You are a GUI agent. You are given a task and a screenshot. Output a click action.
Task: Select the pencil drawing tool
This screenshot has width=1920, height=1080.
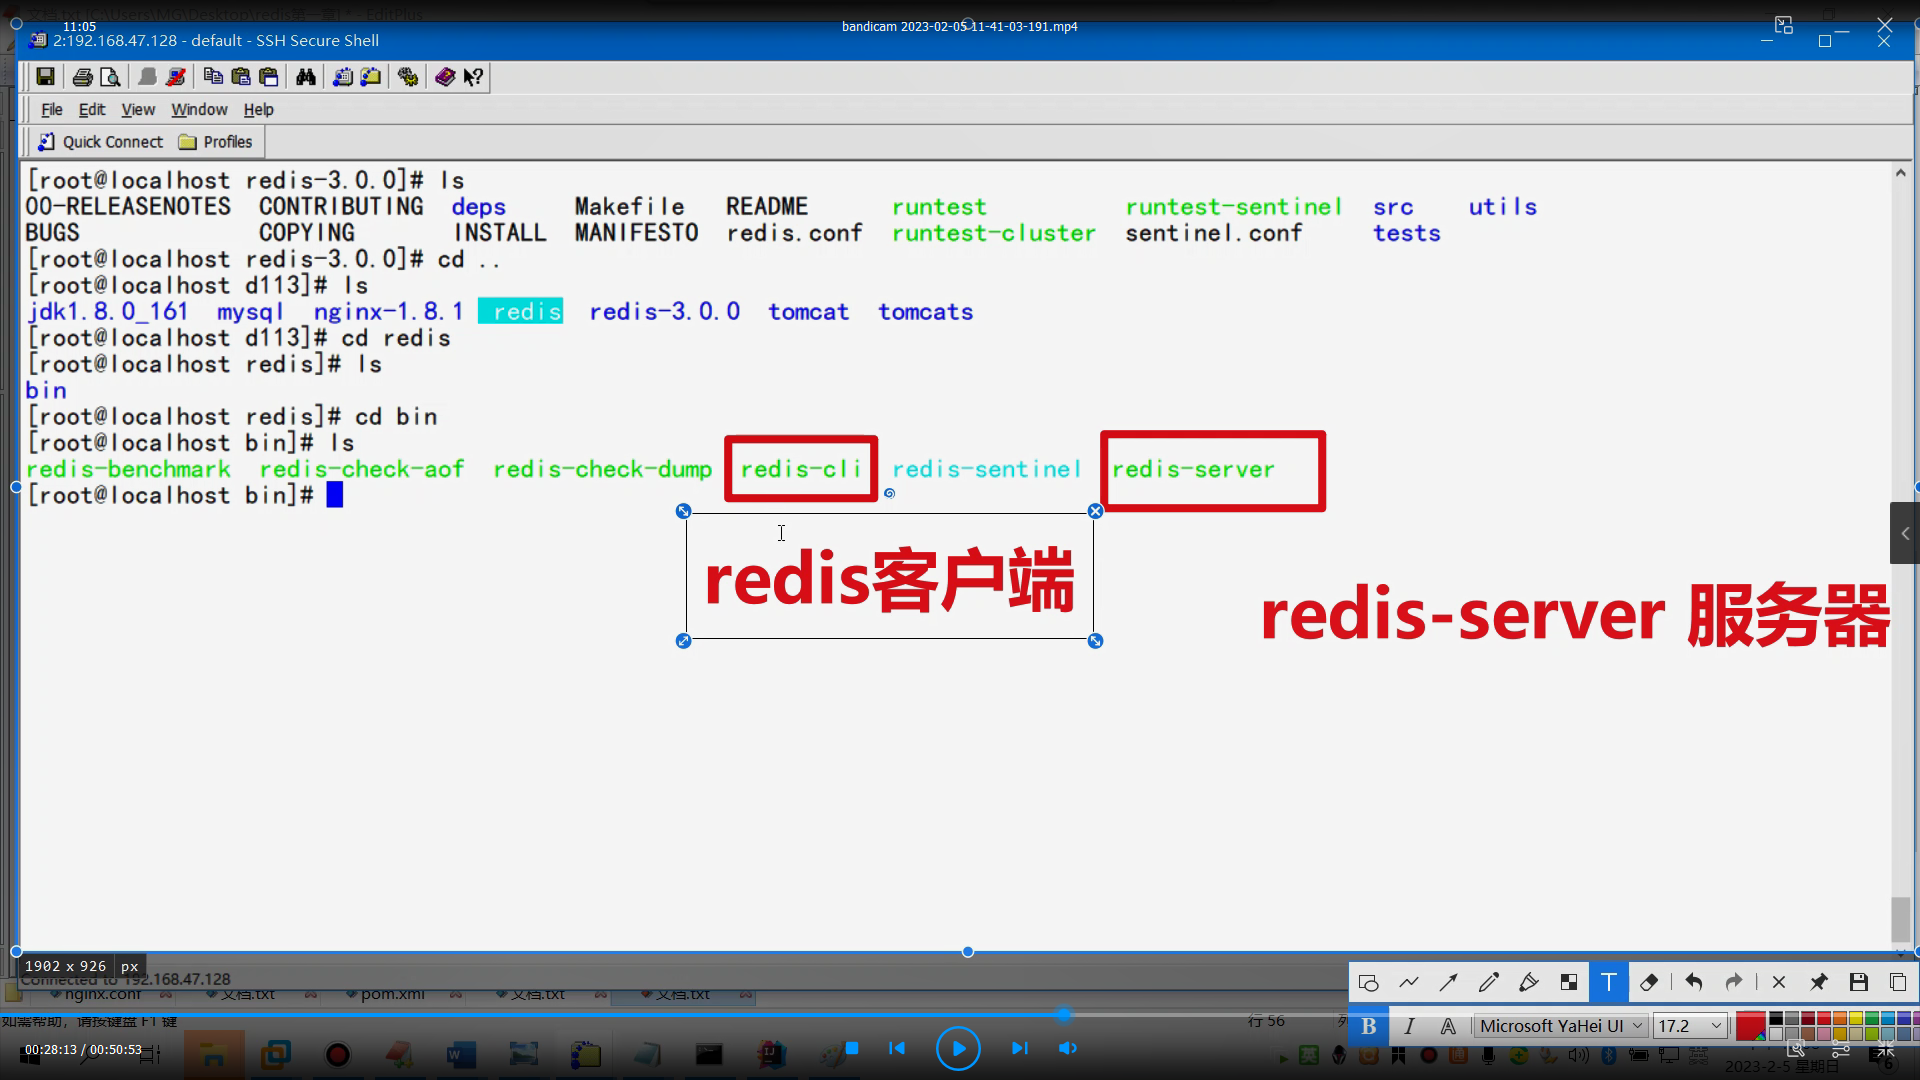(1488, 982)
